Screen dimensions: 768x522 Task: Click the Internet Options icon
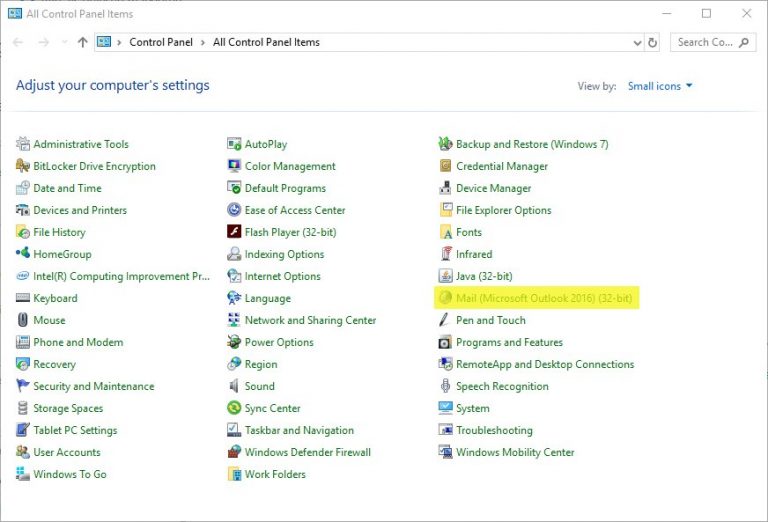(234, 276)
